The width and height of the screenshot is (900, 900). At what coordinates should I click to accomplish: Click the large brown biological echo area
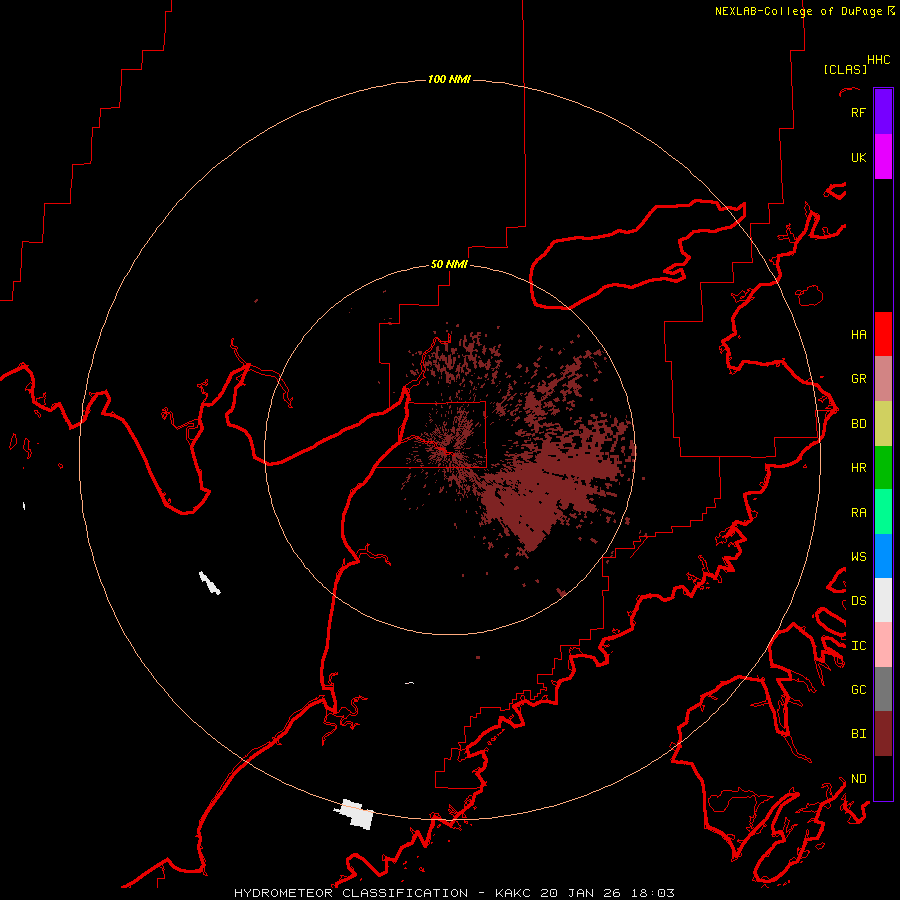540,488
